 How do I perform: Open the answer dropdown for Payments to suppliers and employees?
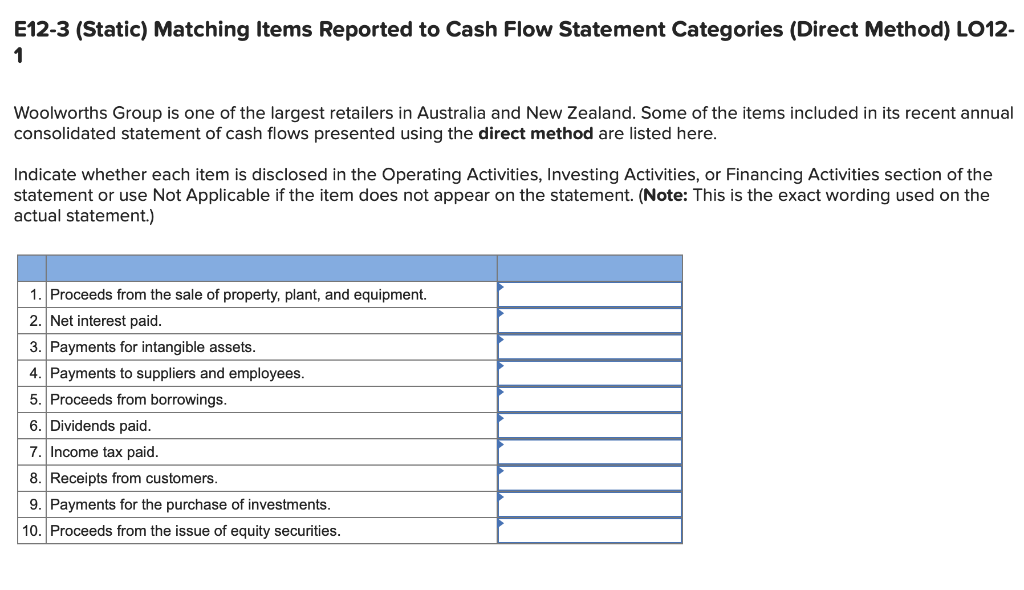point(589,372)
